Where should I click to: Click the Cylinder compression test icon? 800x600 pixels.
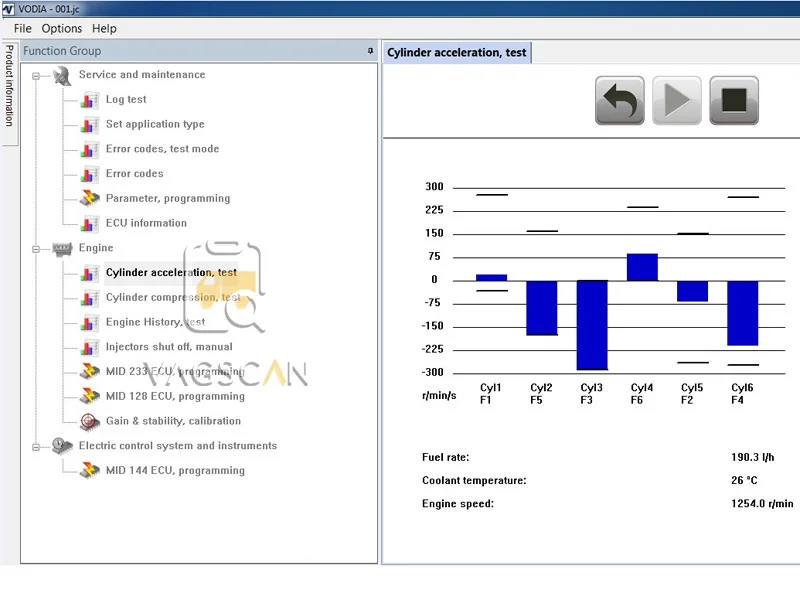89,297
